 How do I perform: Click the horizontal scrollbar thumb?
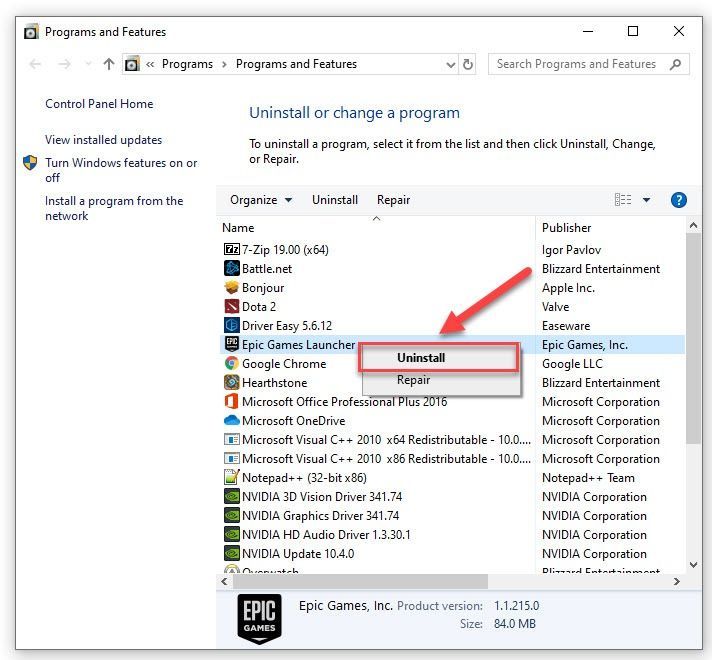[361, 581]
